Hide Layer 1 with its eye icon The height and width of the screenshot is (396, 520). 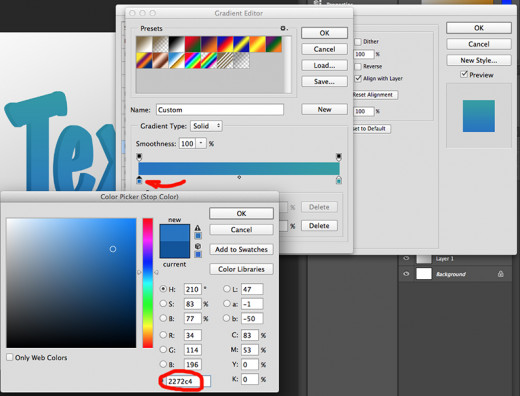pos(406,258)
